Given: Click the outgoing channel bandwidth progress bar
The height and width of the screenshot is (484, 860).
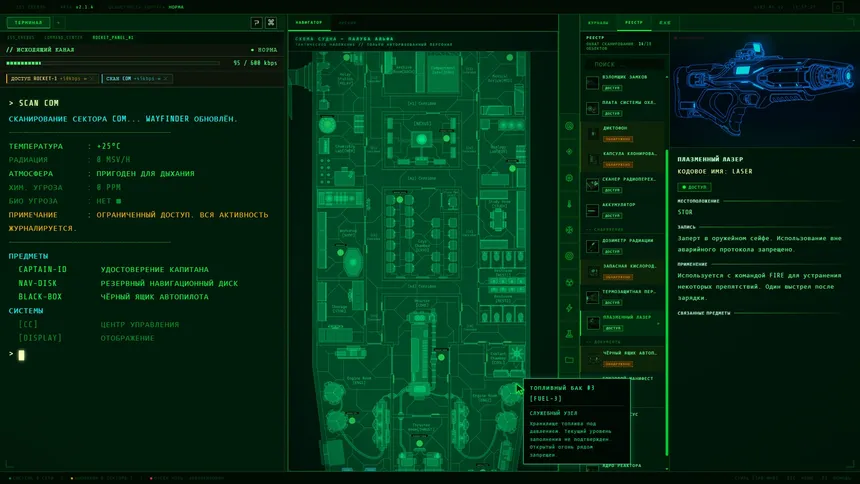Looking at the screenshot, I should (113, 63).
